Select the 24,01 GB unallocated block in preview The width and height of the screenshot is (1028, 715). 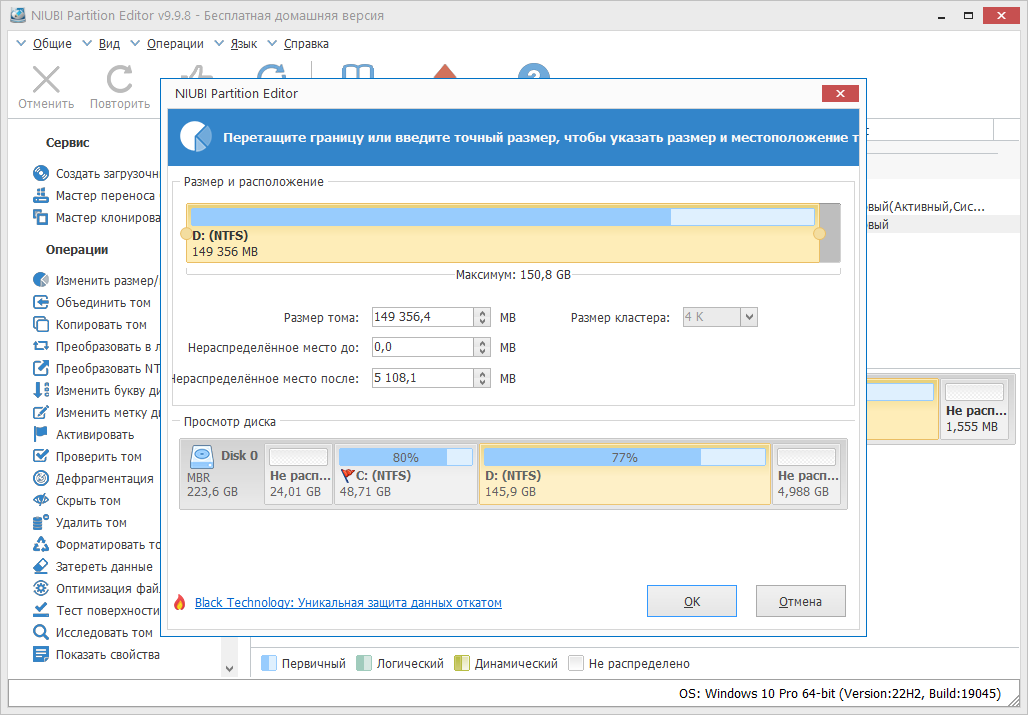298,474
